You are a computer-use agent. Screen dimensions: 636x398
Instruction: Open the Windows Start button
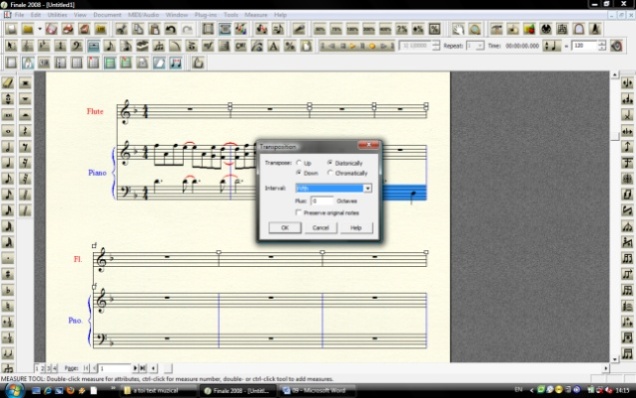[x=14, y=390]
